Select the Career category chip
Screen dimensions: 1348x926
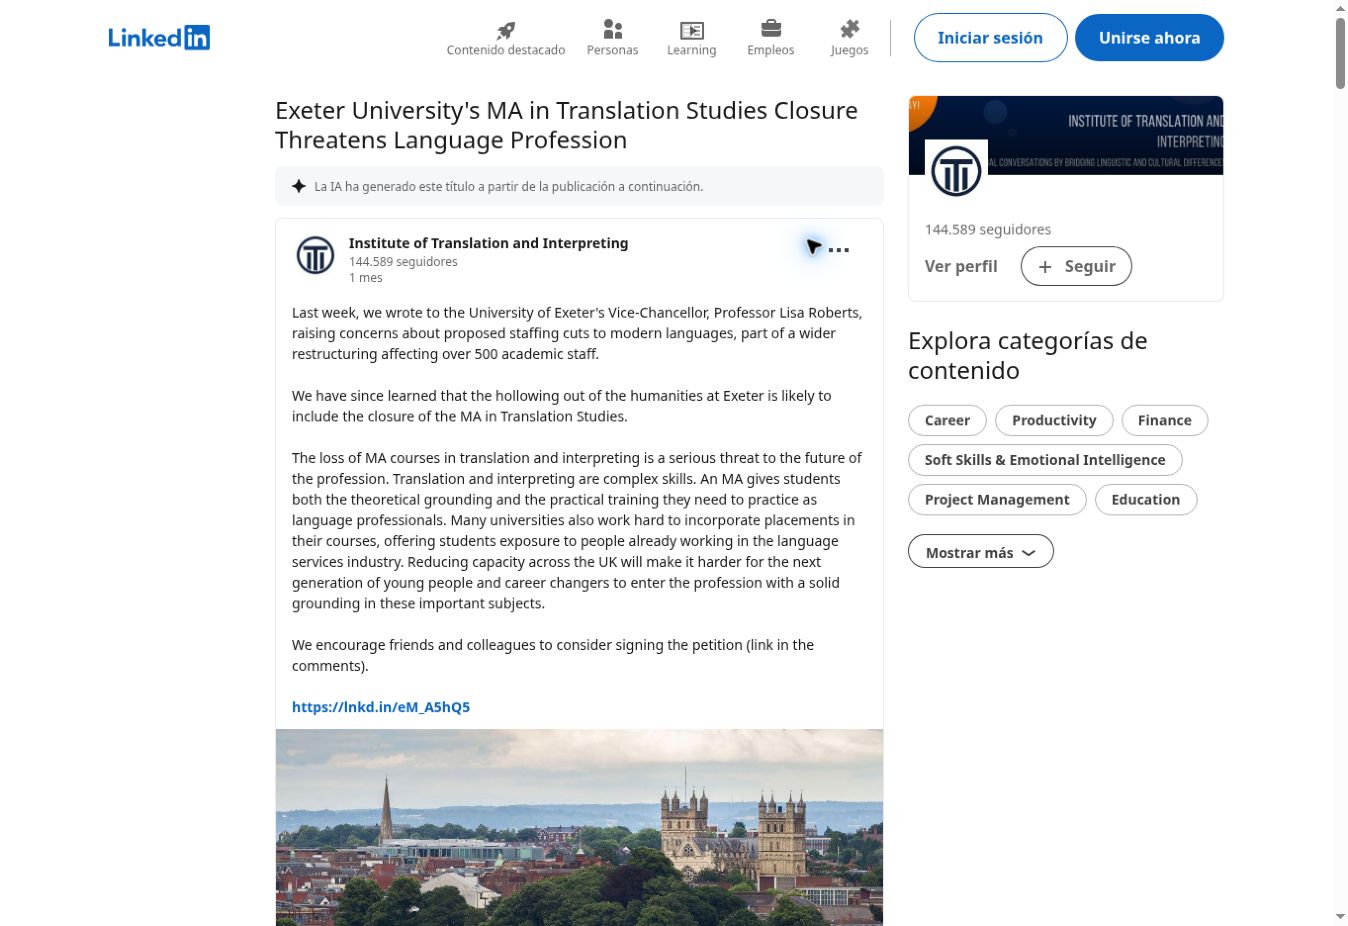click(947, 420)
